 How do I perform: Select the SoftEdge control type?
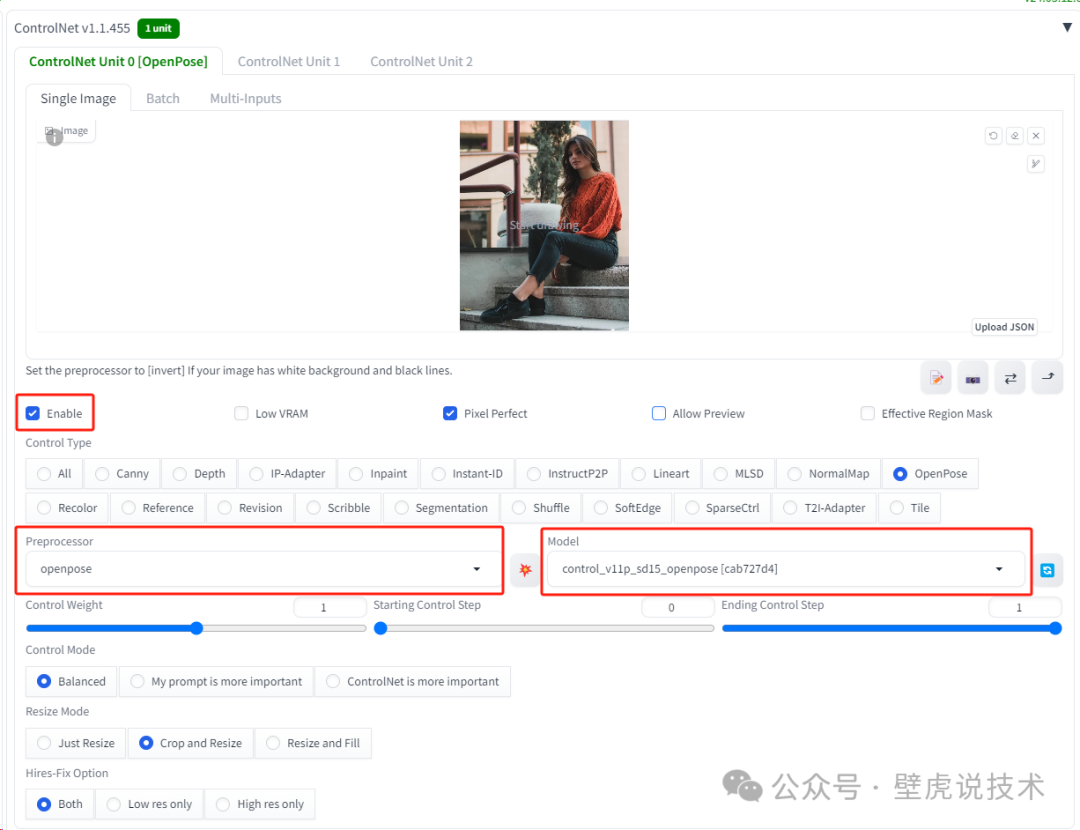(x=627, y=508)
